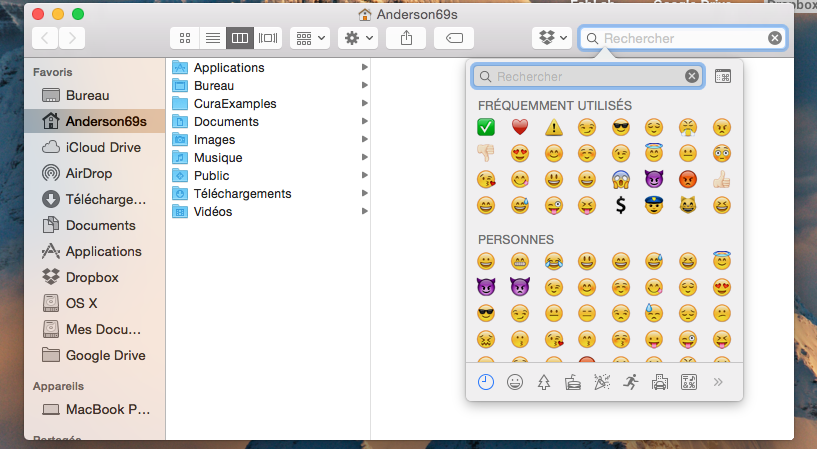Open the Dropbox toolbar dropdown

pyautogui.click(x=552, y=38)
